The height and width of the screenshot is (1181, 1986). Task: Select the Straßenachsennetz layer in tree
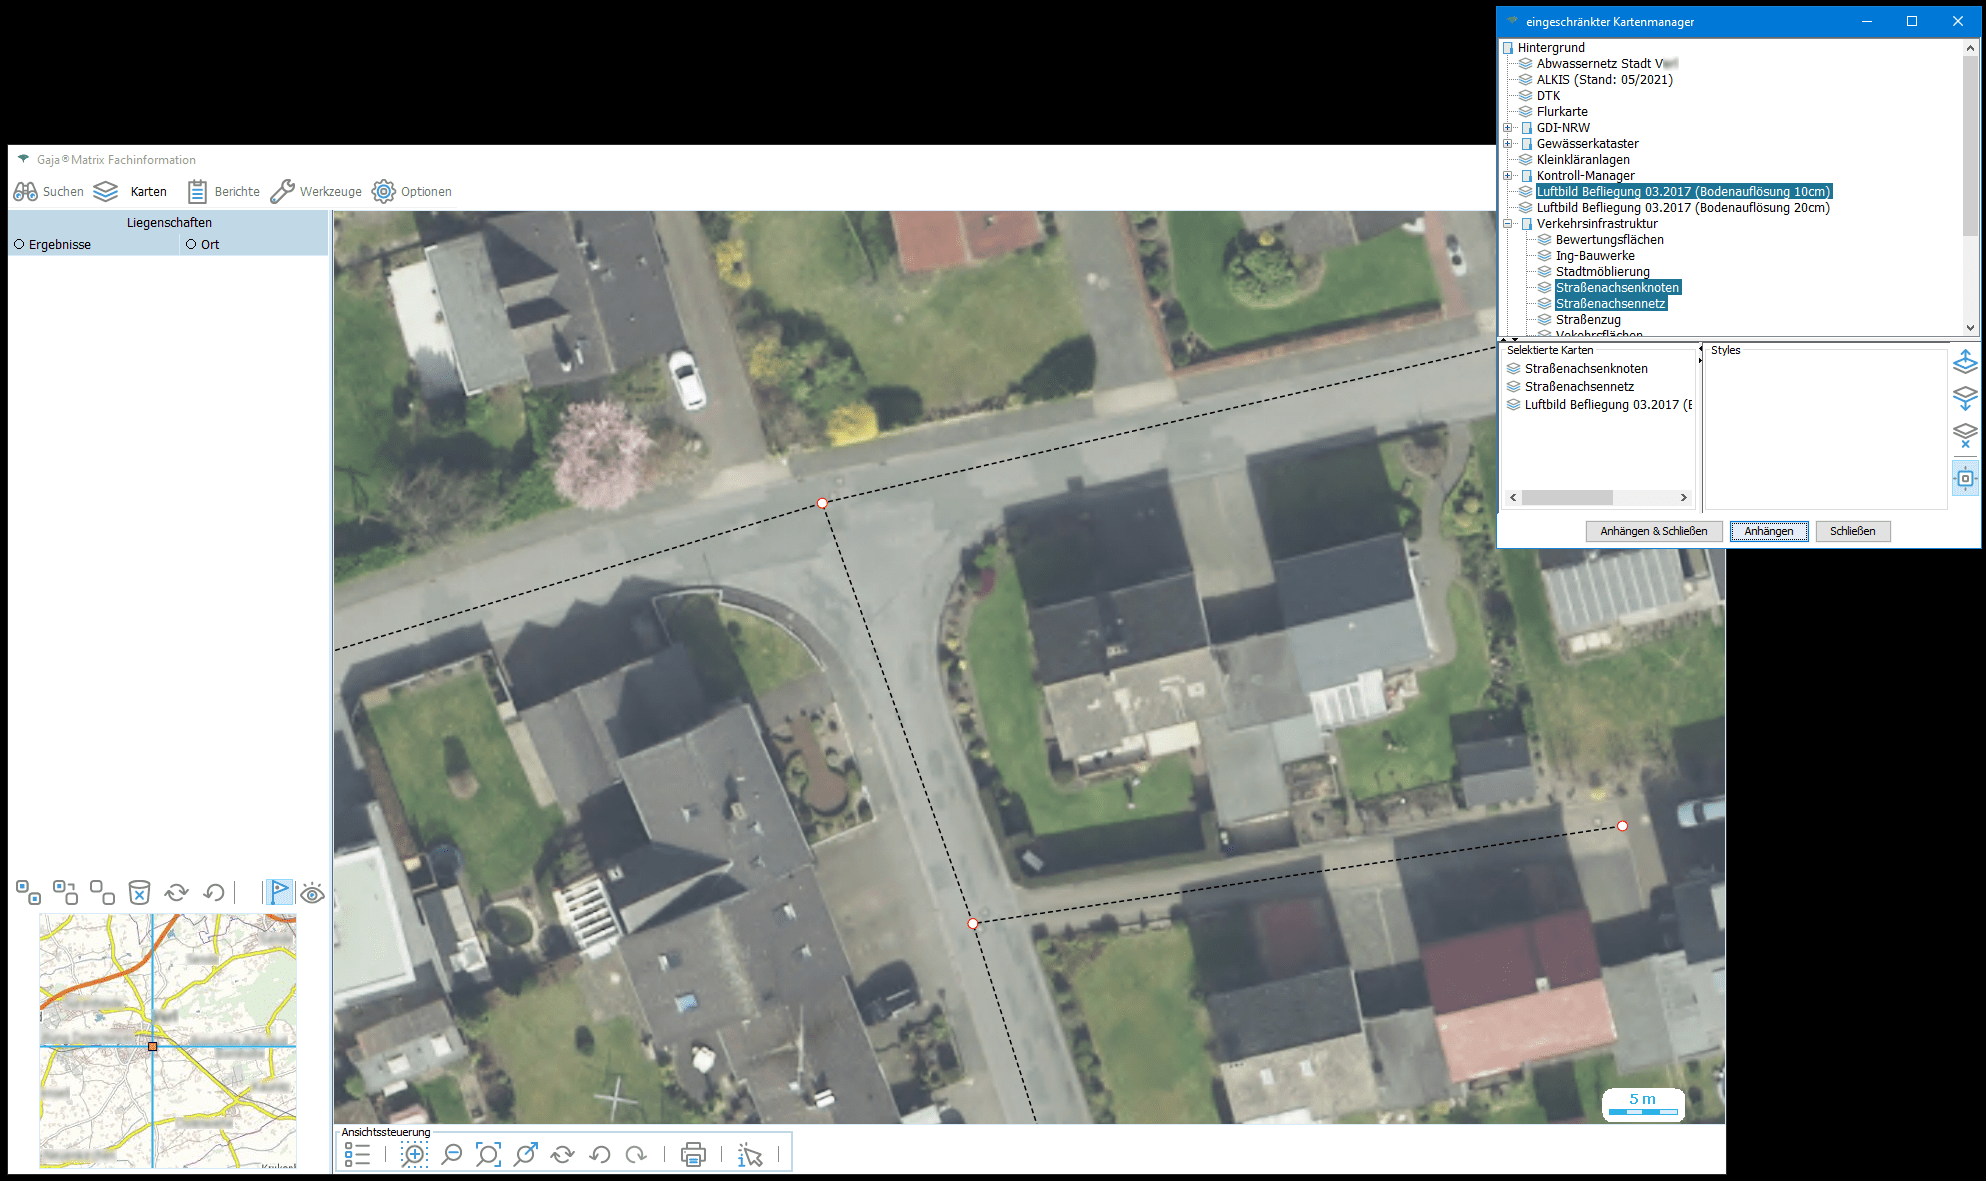click(1611, 304)
